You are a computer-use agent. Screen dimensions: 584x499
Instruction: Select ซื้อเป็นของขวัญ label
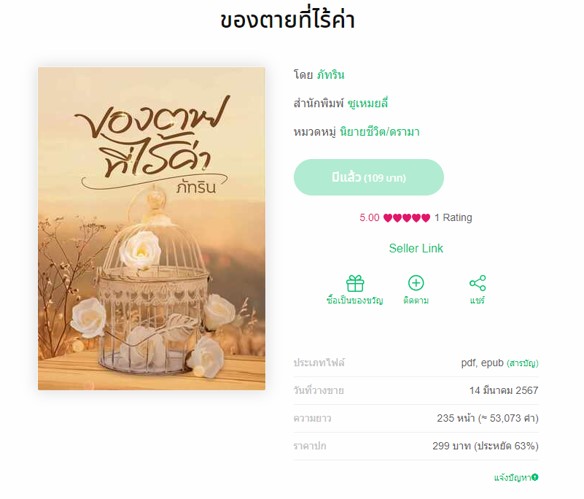click(x=355, y=300)
